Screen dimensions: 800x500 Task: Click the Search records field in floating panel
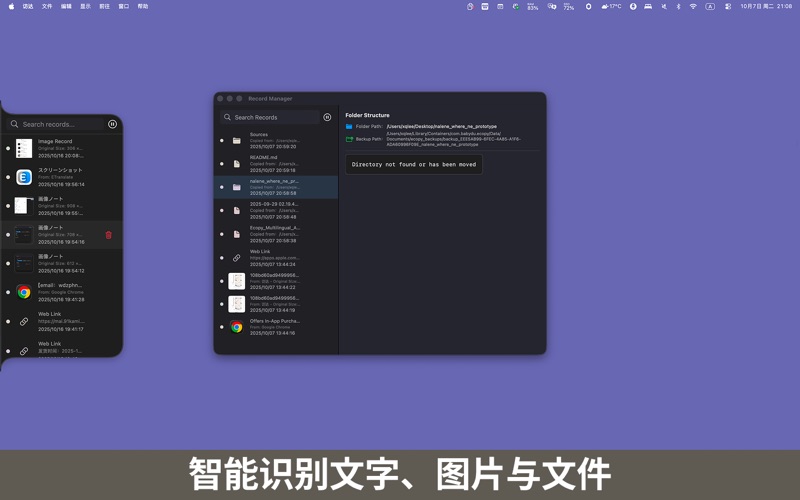click(60, 124)
